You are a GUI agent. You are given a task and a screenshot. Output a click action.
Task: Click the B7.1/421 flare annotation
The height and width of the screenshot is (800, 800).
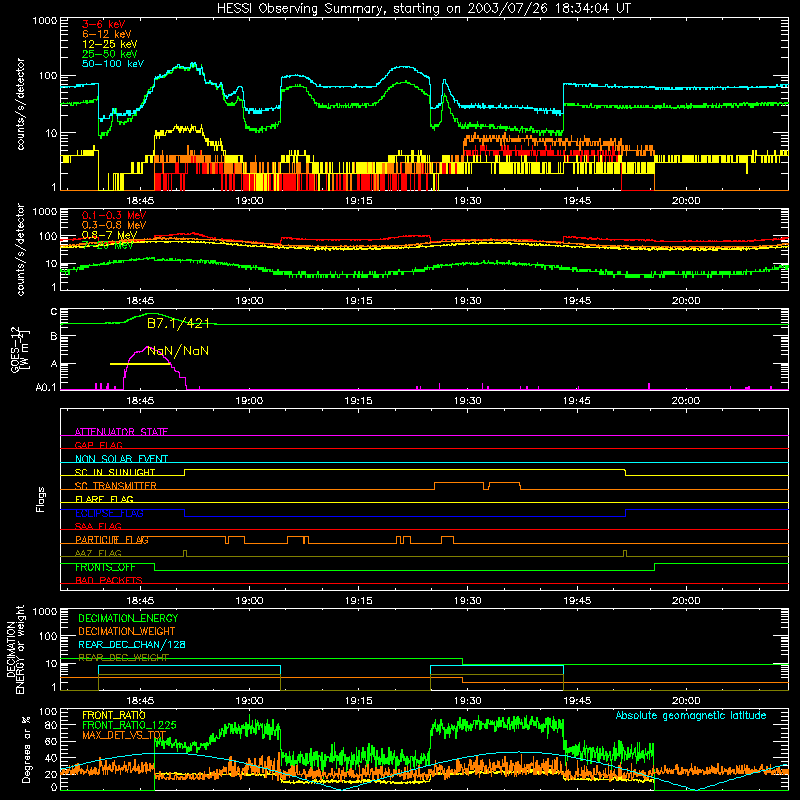(x=178, y=323)
